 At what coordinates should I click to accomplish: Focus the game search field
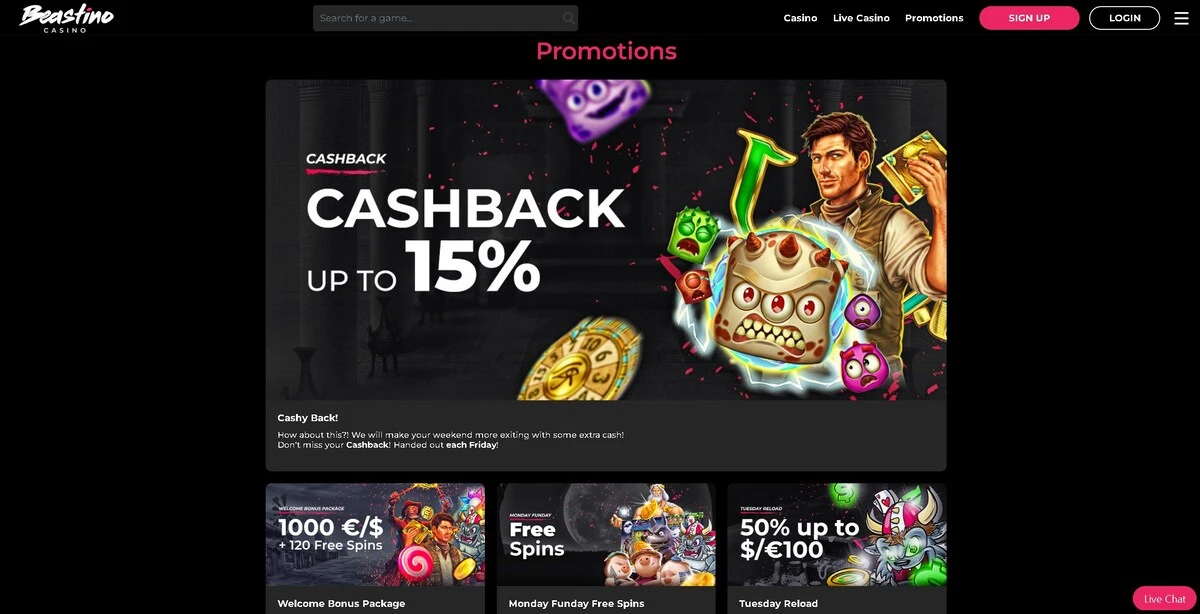(x=445, y=18)
